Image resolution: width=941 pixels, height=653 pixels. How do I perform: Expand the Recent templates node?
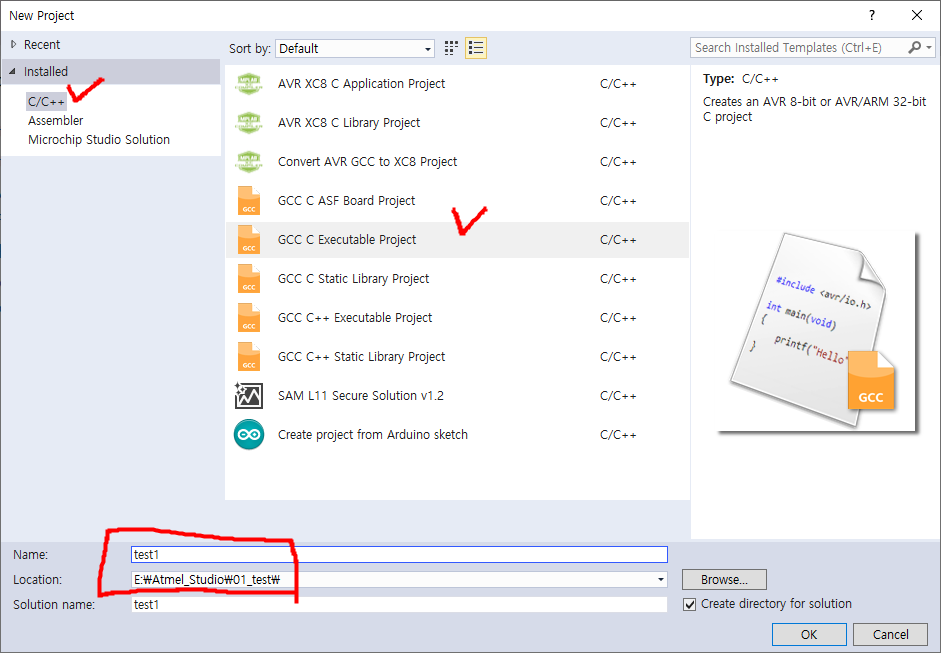[14, 44]
